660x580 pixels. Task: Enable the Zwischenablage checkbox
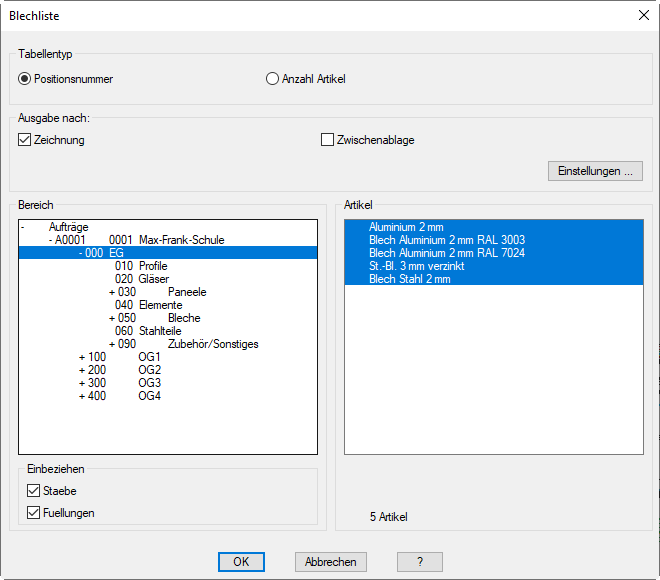coord(327,140)
